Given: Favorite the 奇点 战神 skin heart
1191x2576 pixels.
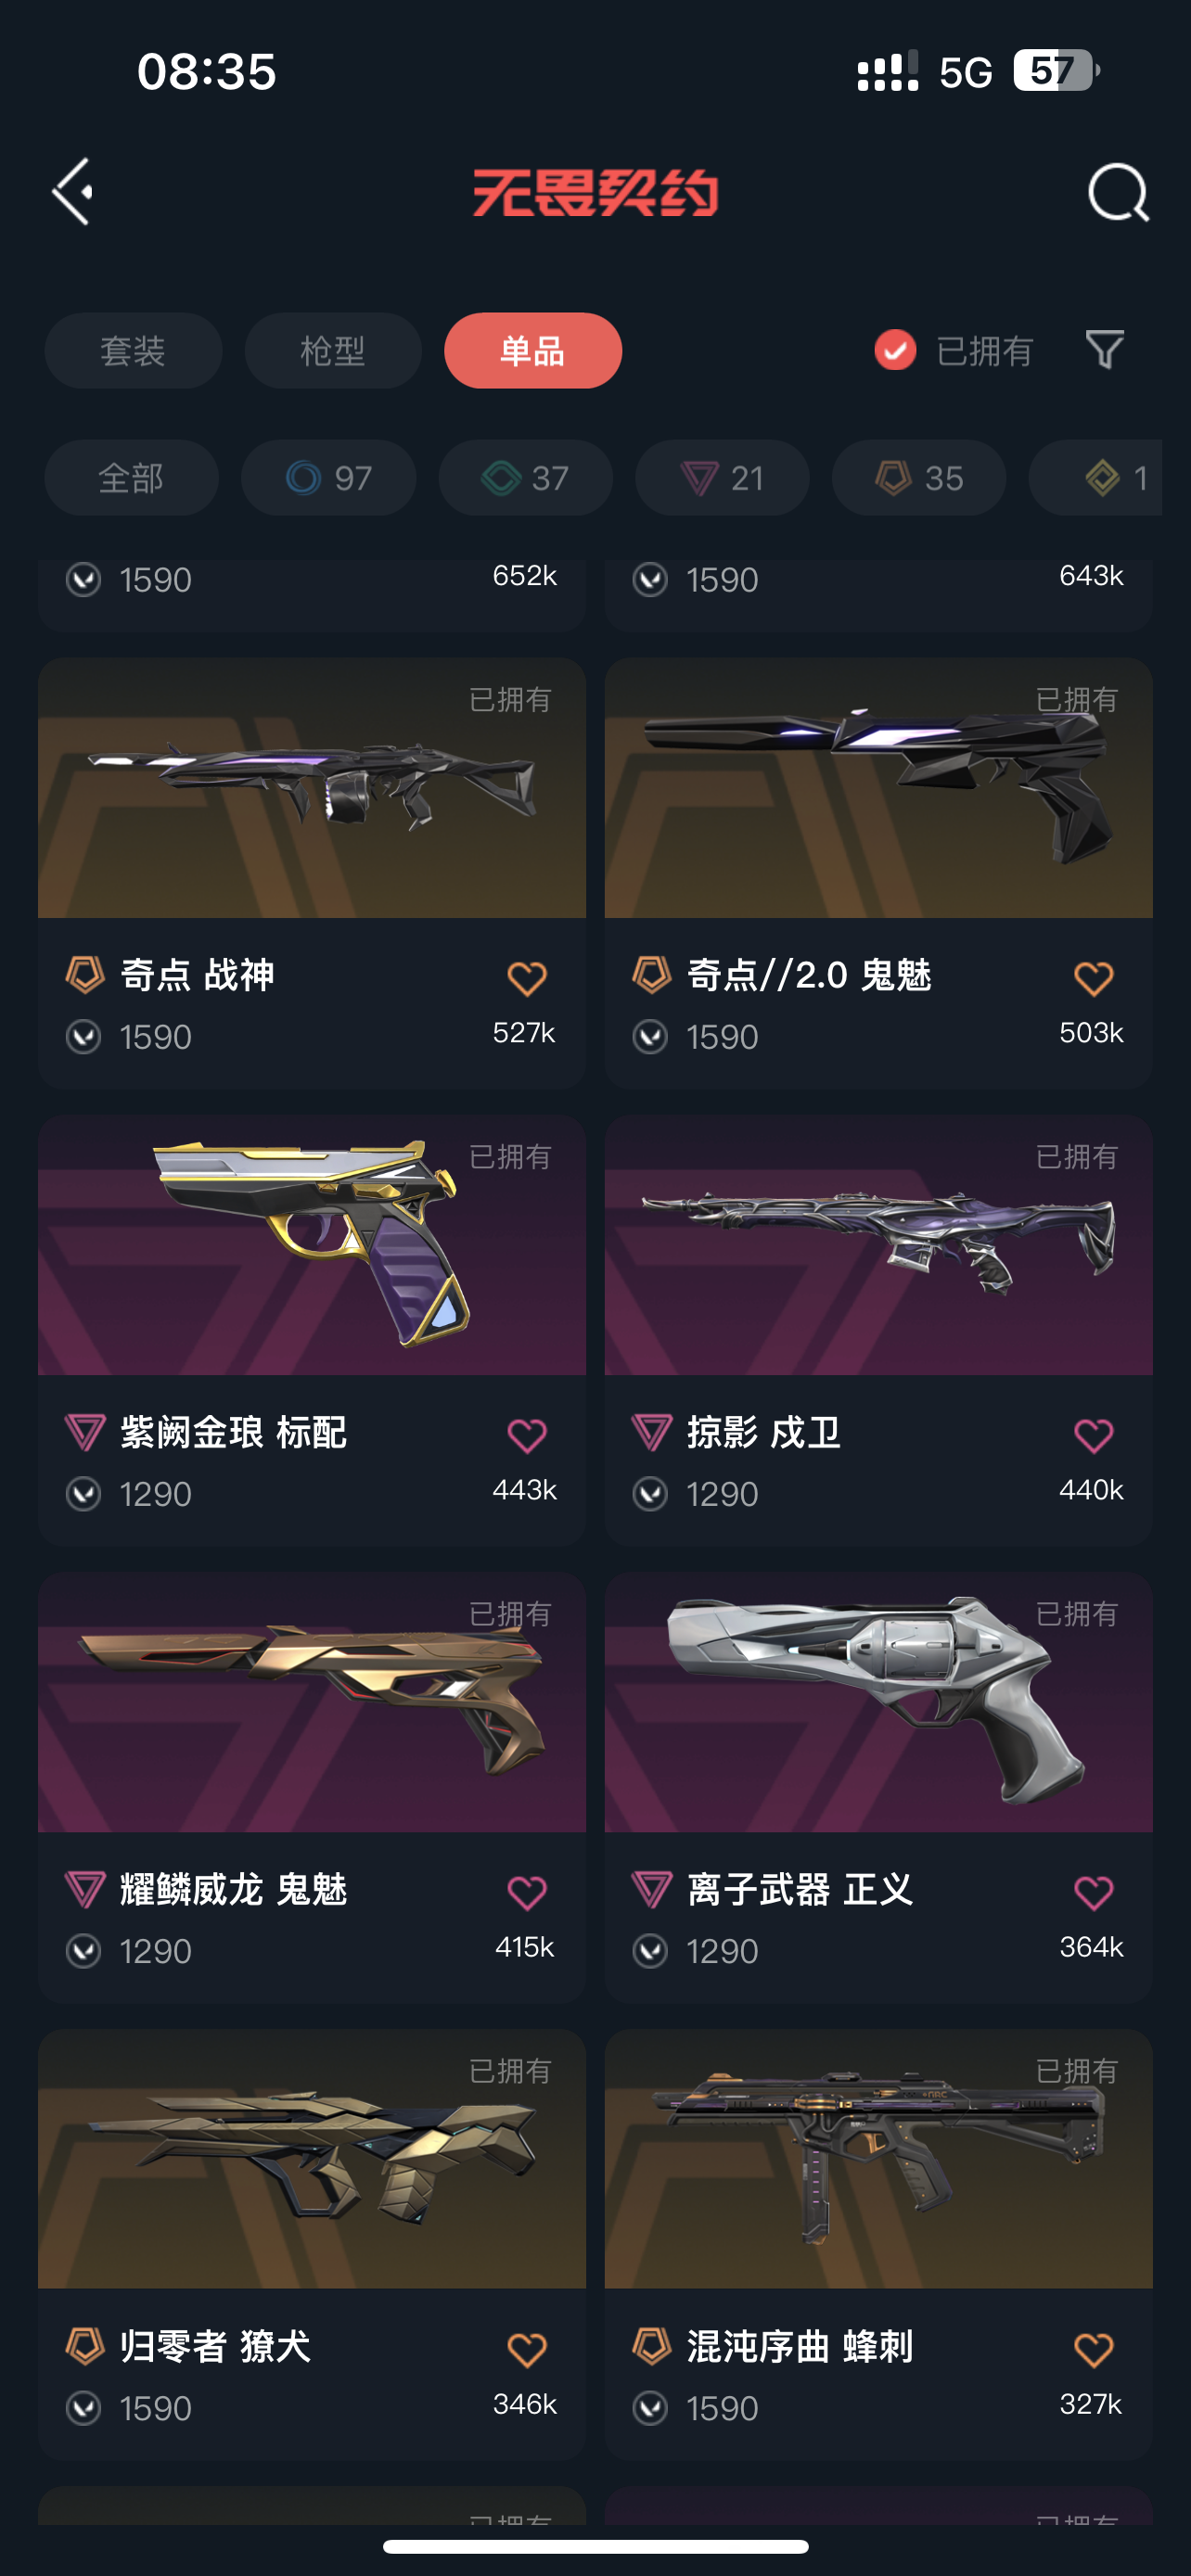Looking at the screenshot, I should coord(527,978).
